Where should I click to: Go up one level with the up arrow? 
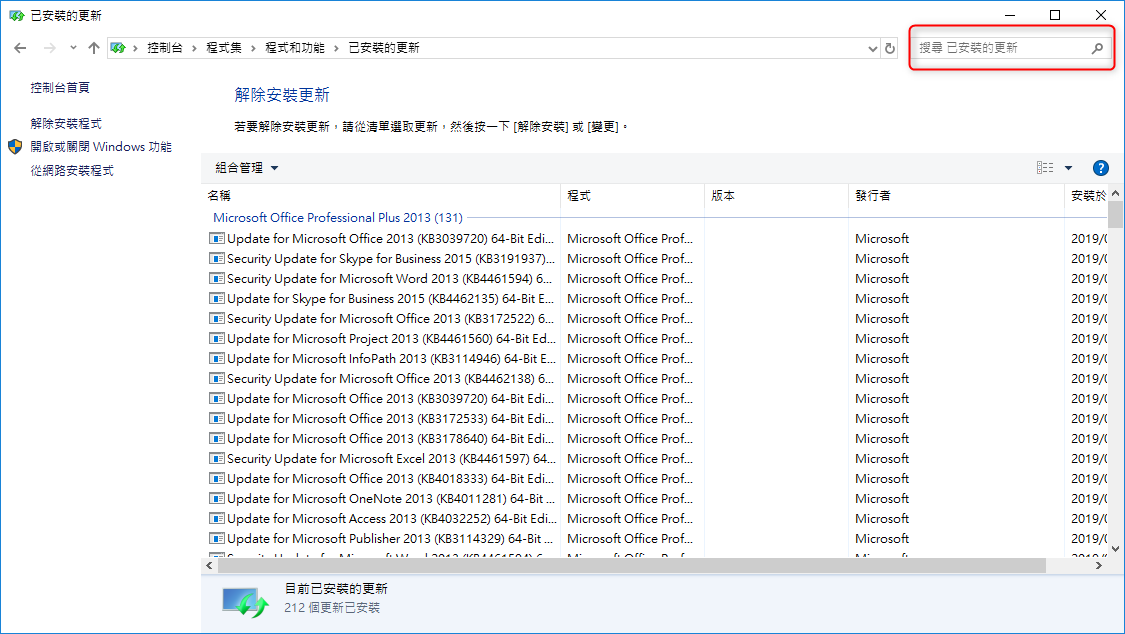coord(94,48)
